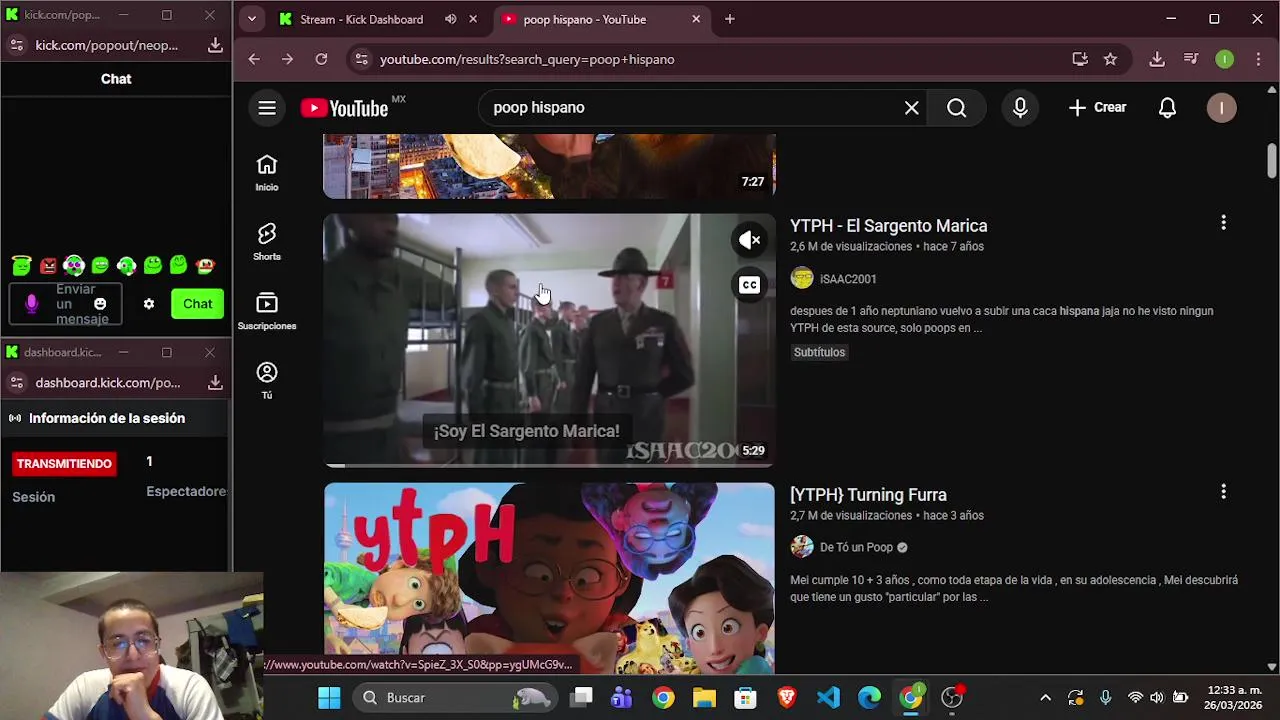Open Inicio in YouTube sidebar
Viewport: 1280px width, 720px height.
[x=267, y=173]
